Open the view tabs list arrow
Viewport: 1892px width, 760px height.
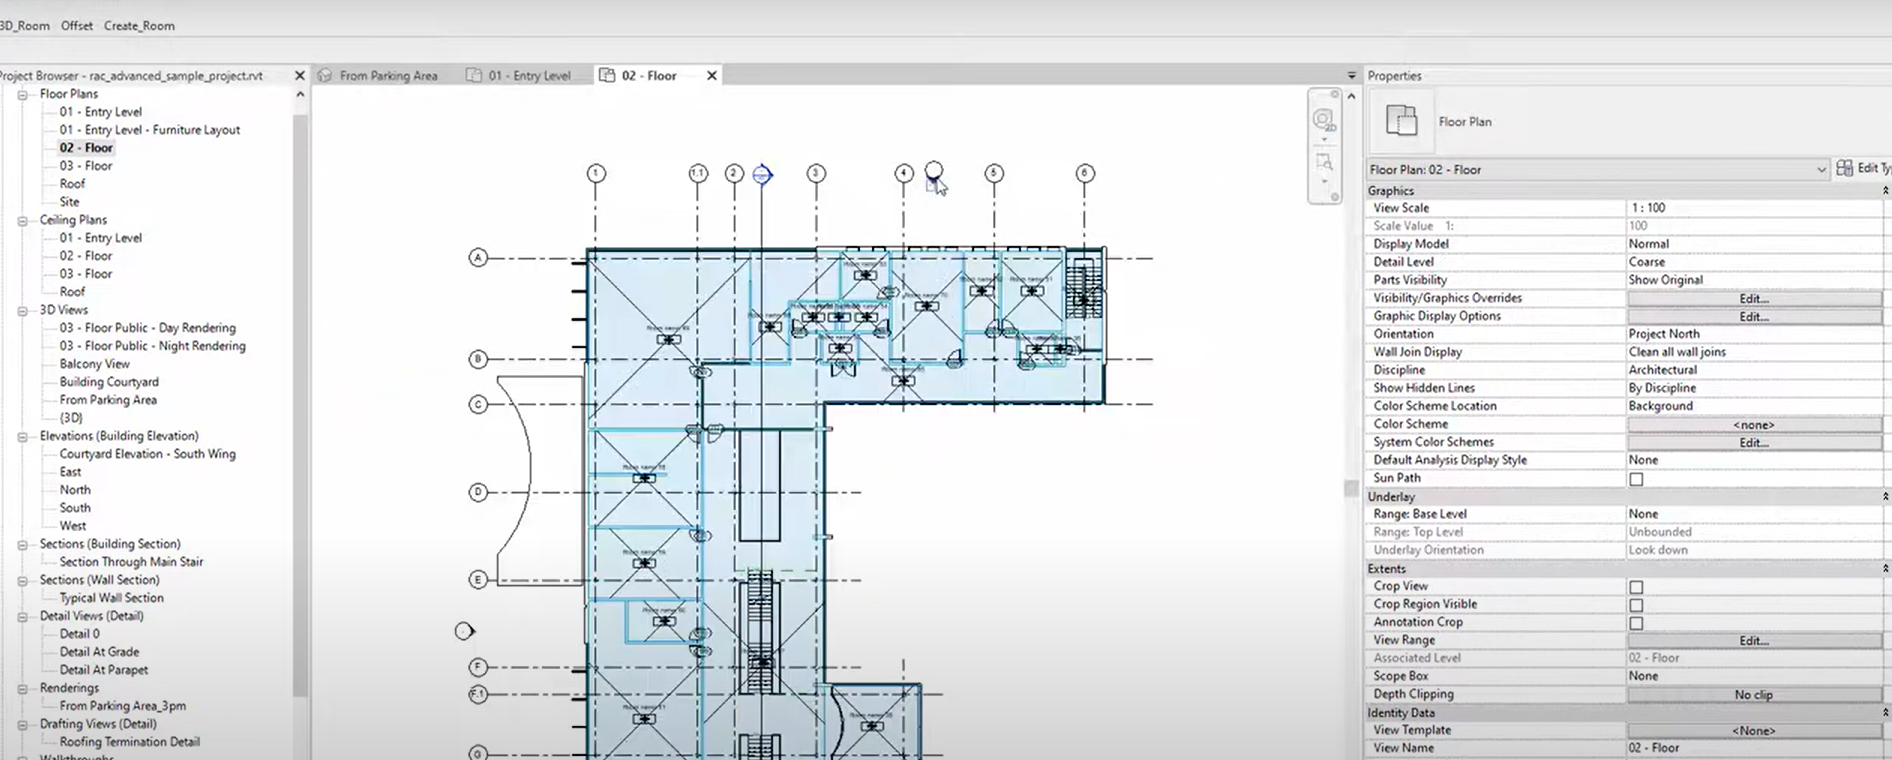1351,76
